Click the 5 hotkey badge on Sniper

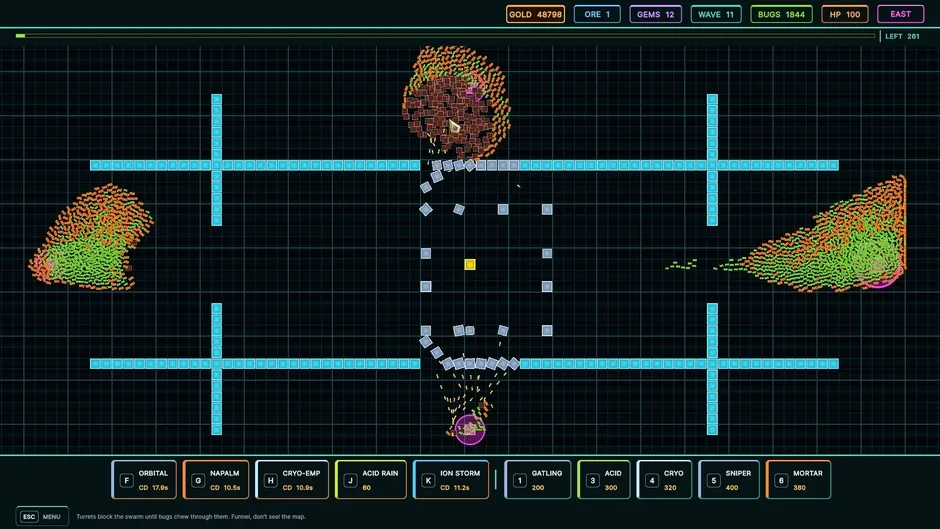pos(713,480)
